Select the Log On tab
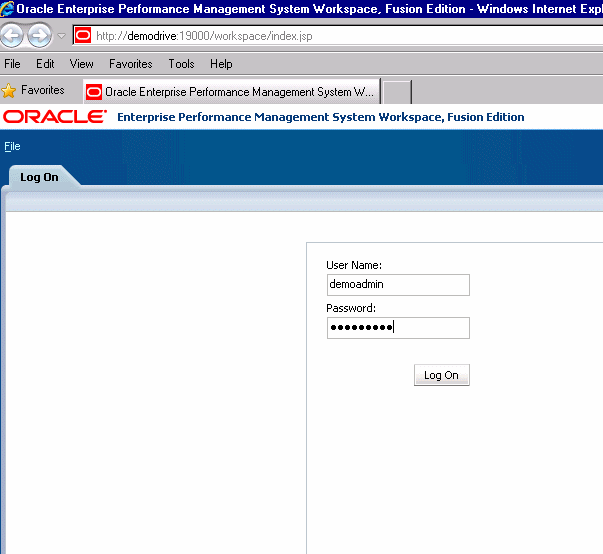 39,177
